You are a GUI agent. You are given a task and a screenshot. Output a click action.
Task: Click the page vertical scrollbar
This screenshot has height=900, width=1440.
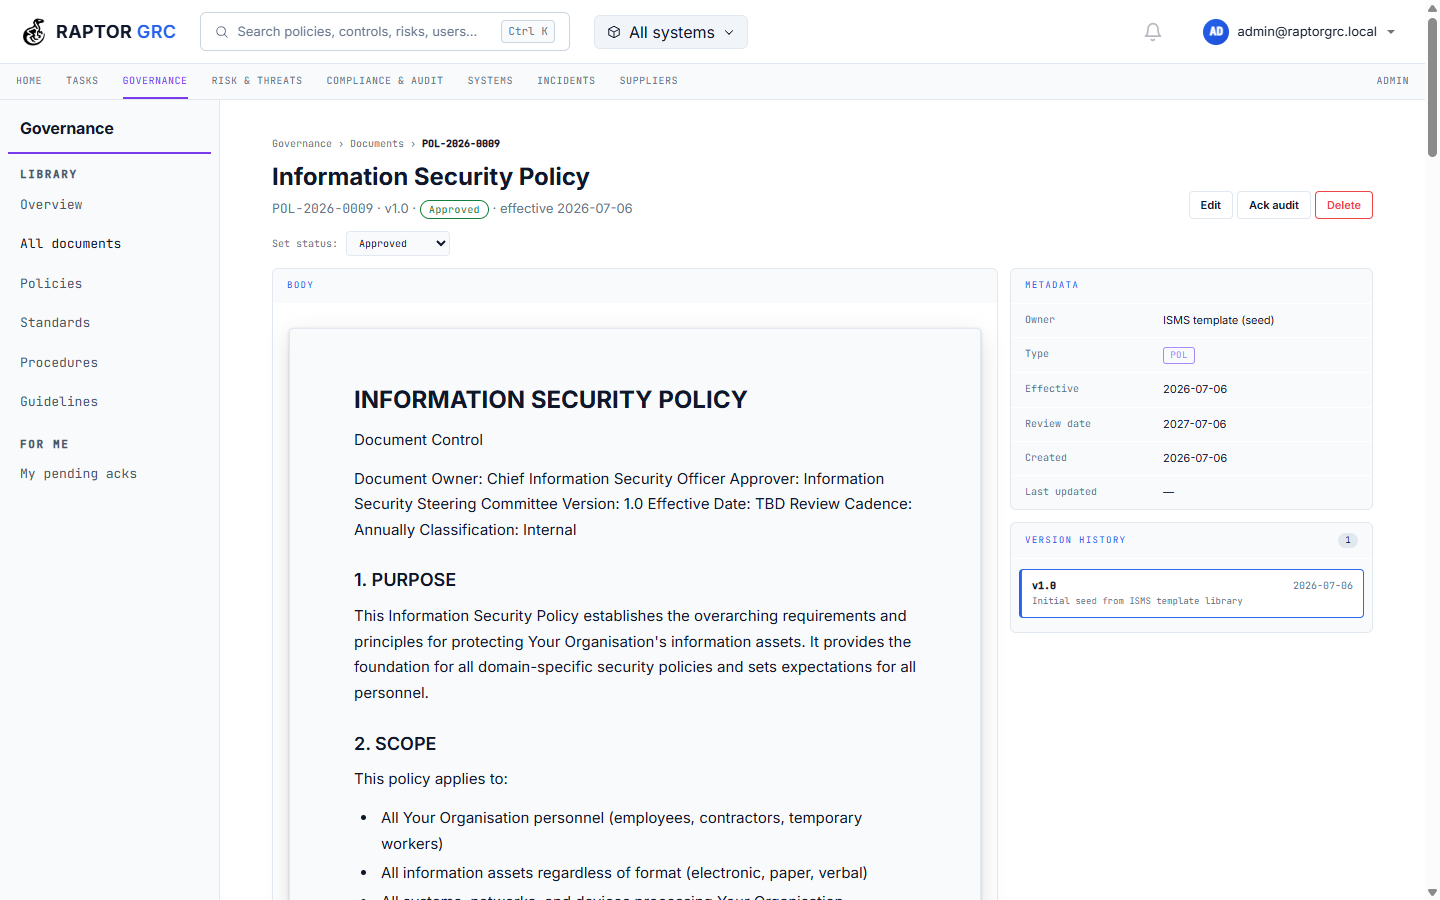tap(1432, 90)
